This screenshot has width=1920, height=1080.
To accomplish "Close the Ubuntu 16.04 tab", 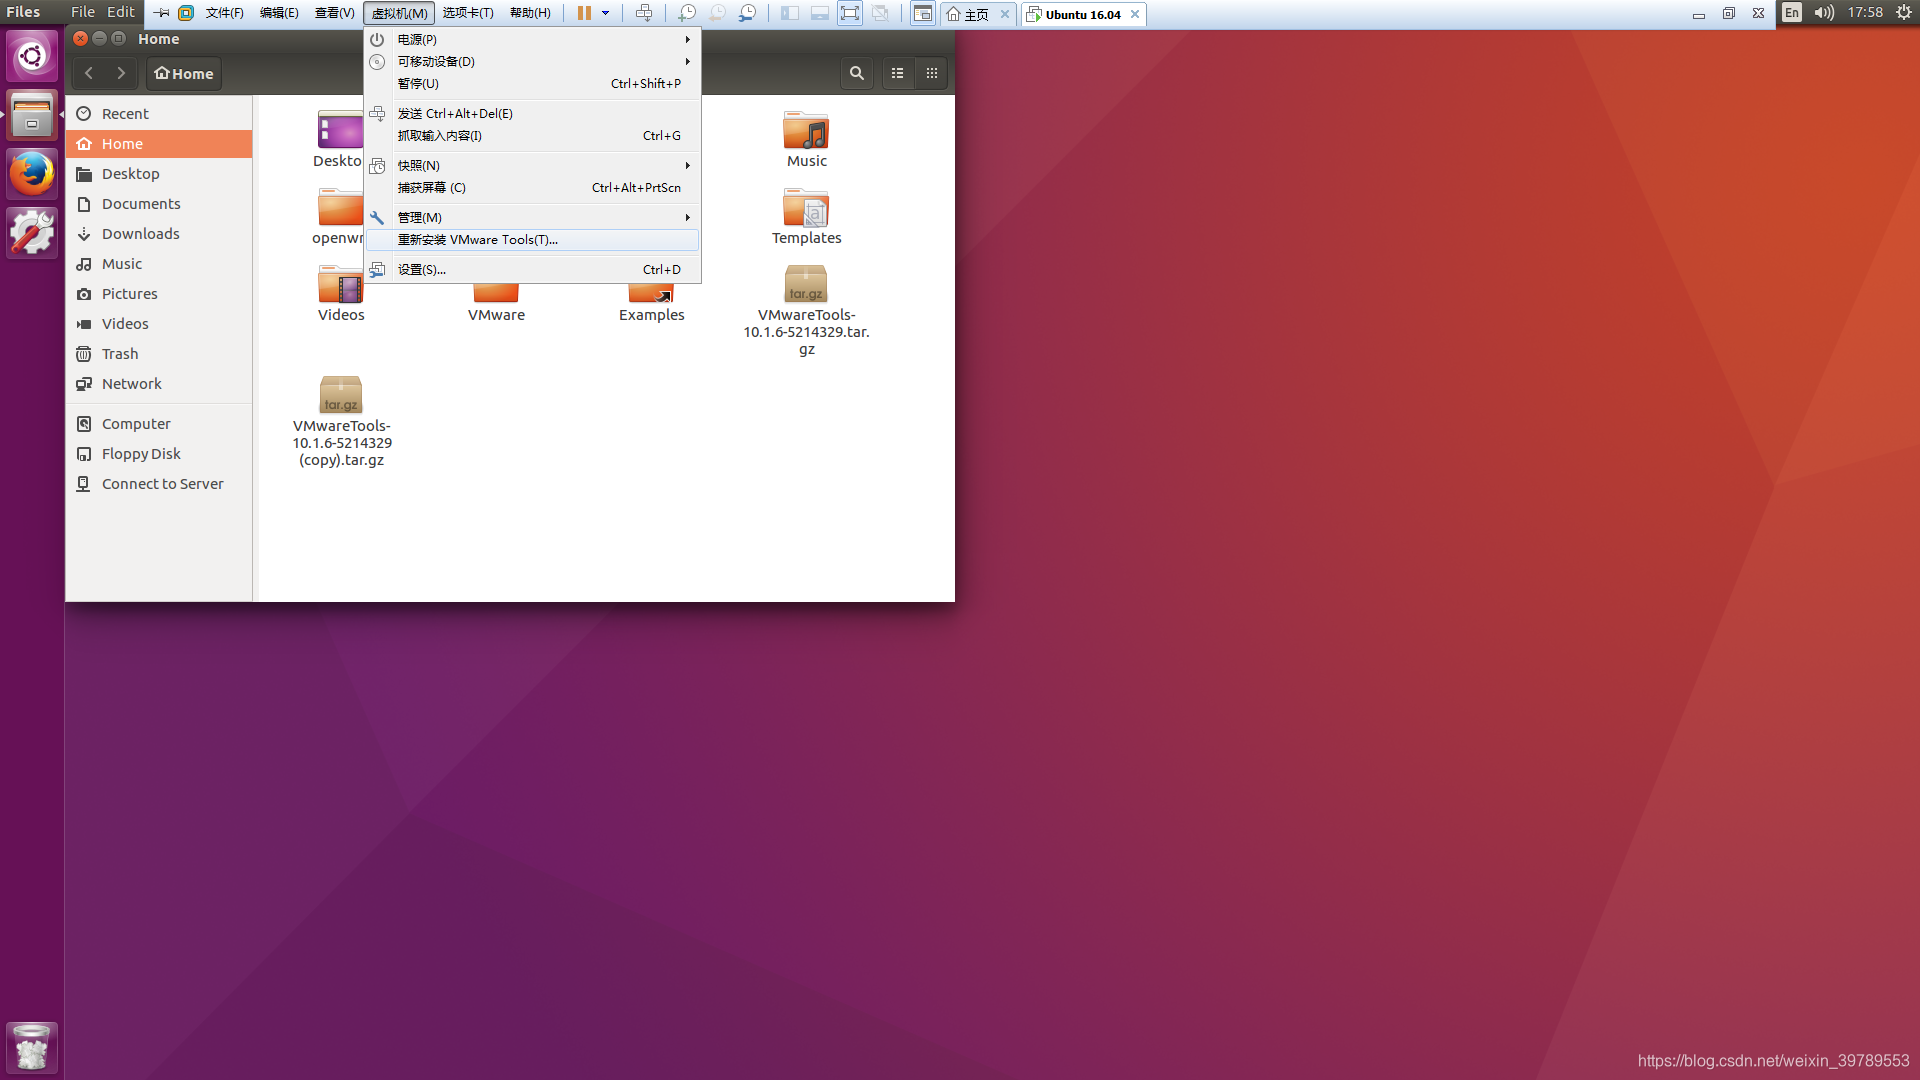I will (x=1135, y=14).
